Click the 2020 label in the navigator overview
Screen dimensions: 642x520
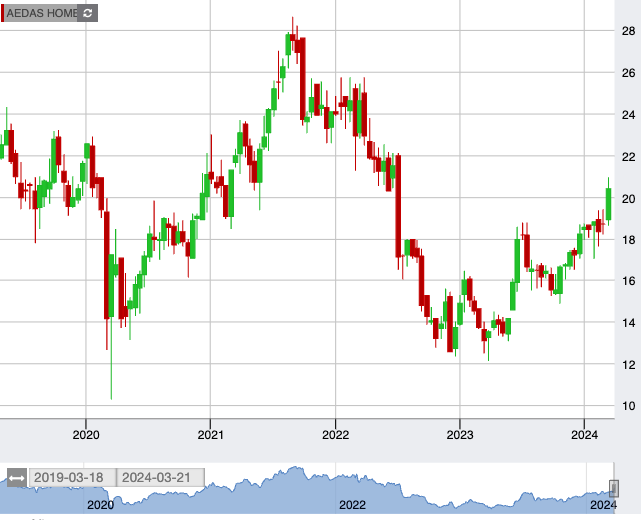click(x=101, y=505)
